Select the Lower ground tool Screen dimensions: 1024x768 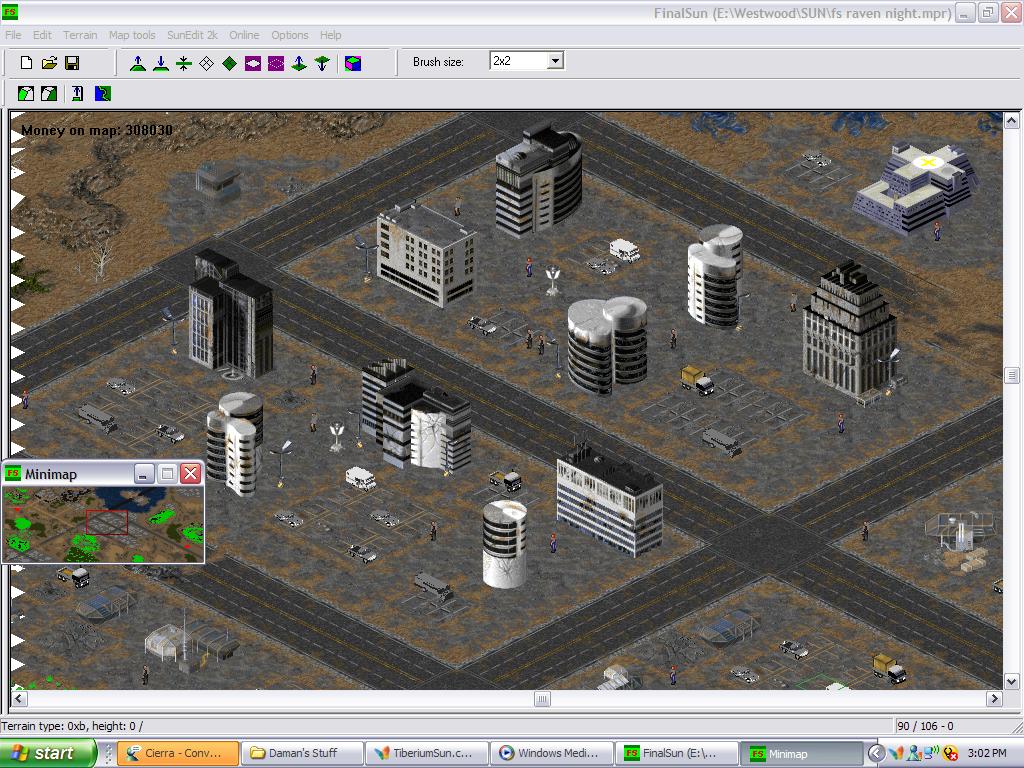(161, 63)
